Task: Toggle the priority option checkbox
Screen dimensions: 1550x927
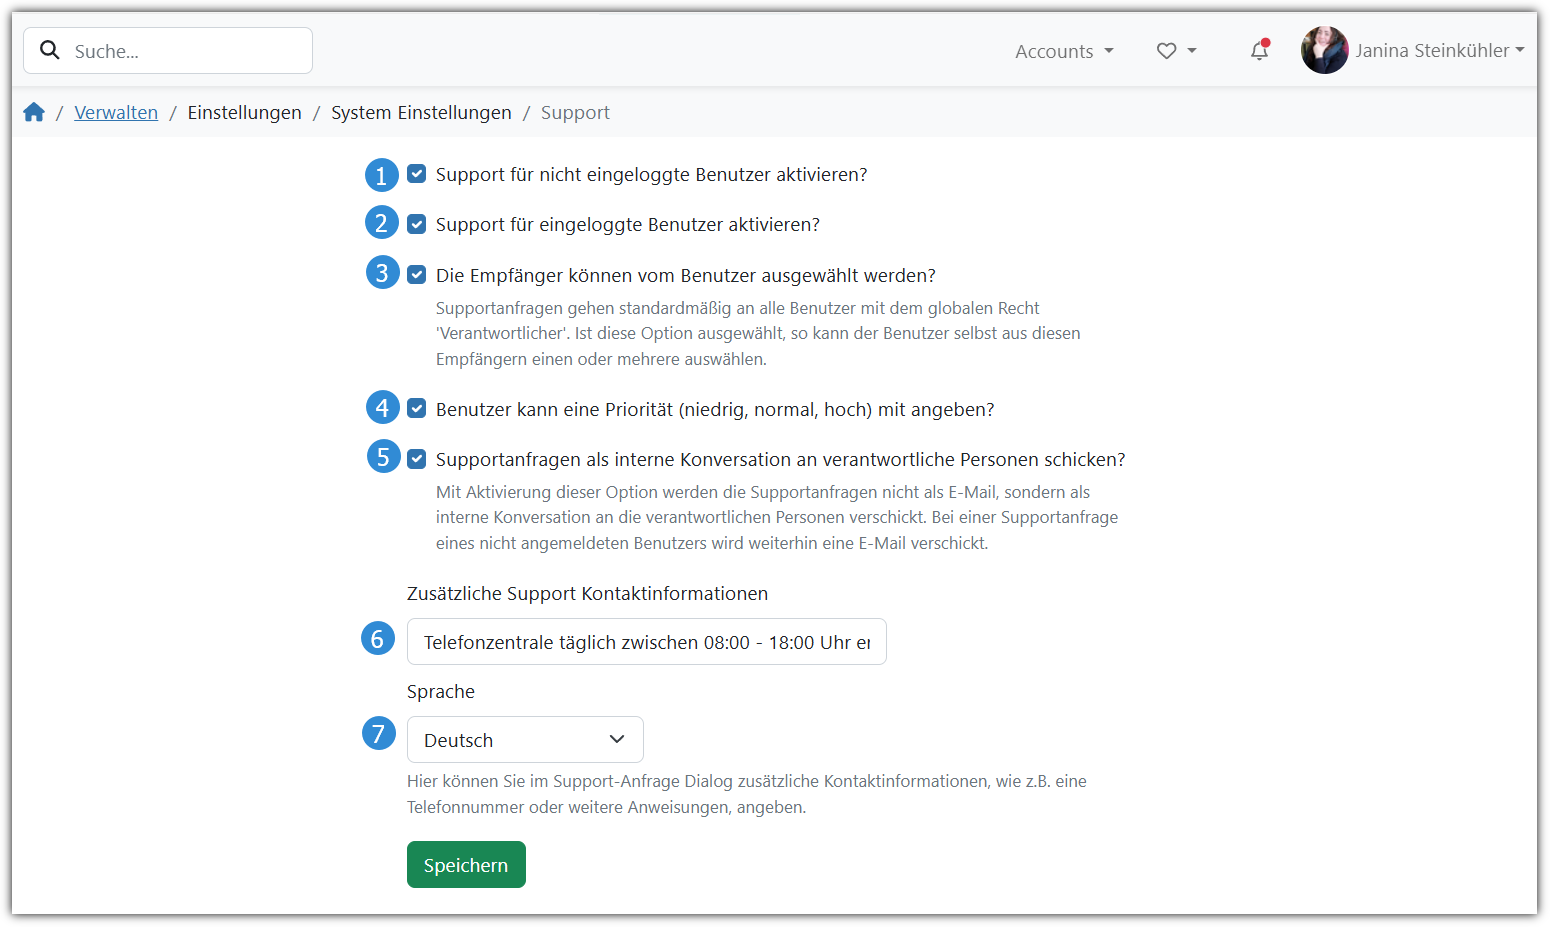Action: tap(417, 409)
